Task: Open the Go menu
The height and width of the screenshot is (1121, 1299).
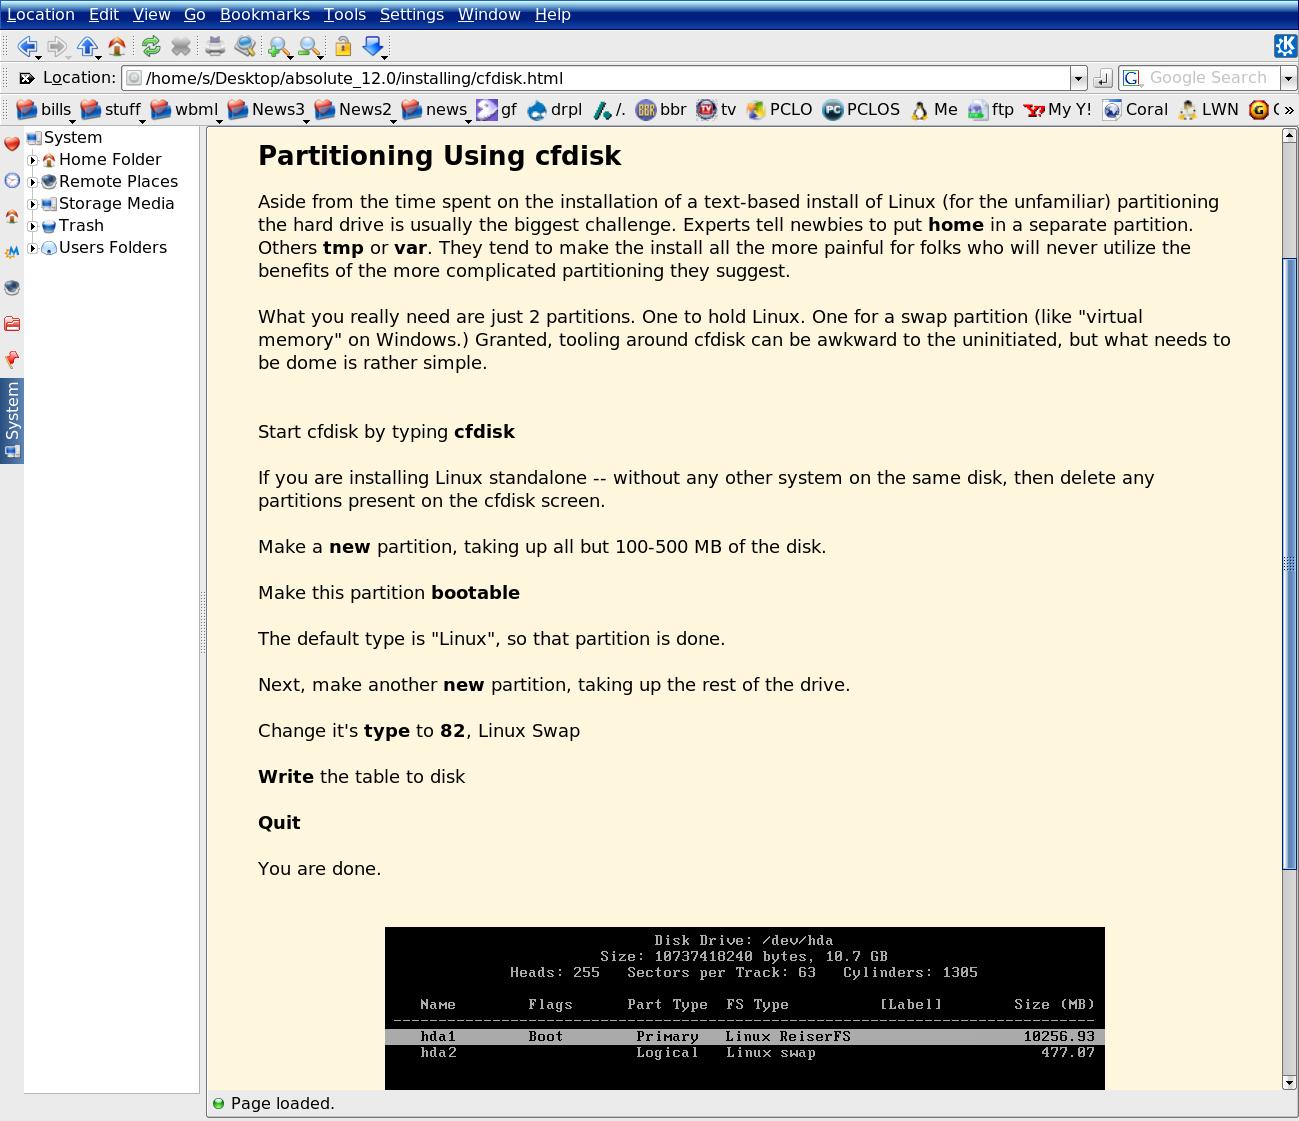Action: [x=195, y=15]
